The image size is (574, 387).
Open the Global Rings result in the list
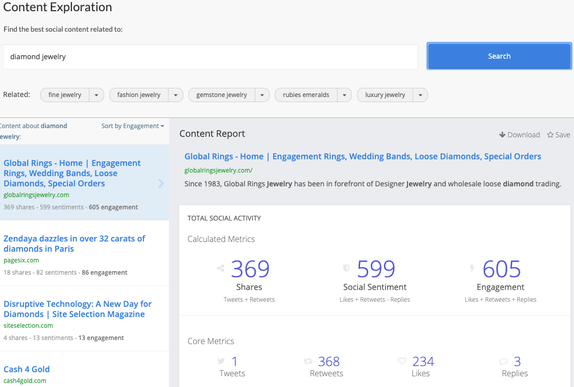[72, 173]
